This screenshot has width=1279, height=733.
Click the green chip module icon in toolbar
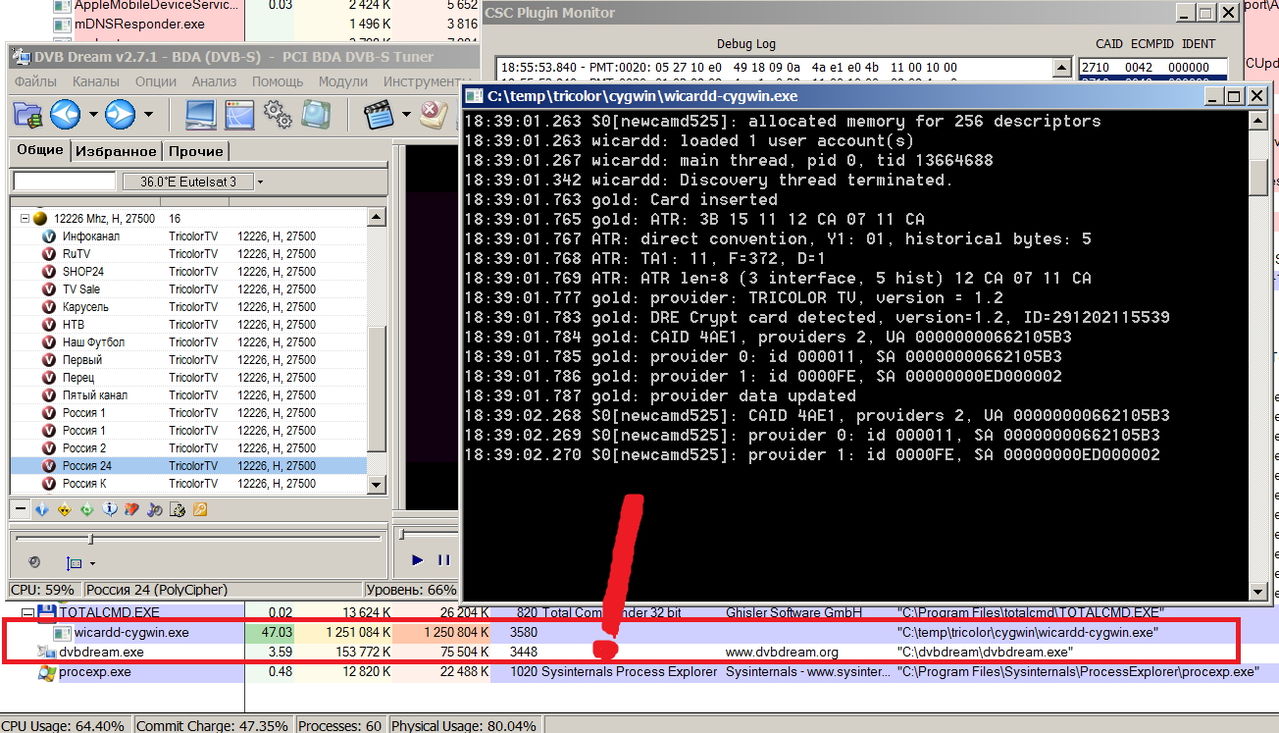(x=316, y=115)
